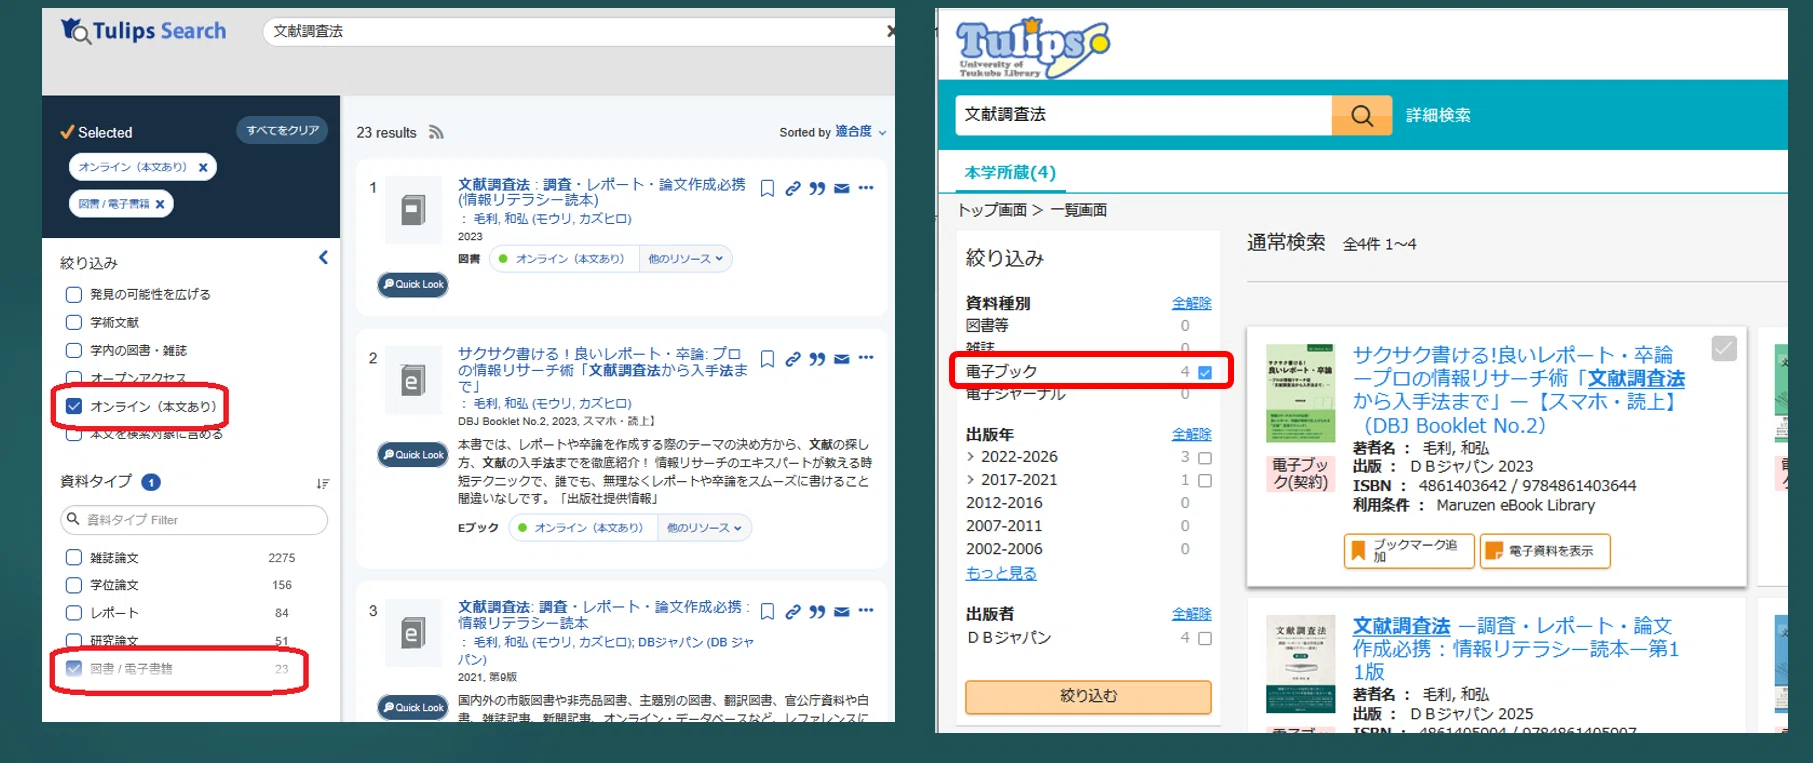The width and height of the screenshot is (1813, 763).
Task: Open more-actions ellipsis for result 2
Action: point(866,357)
